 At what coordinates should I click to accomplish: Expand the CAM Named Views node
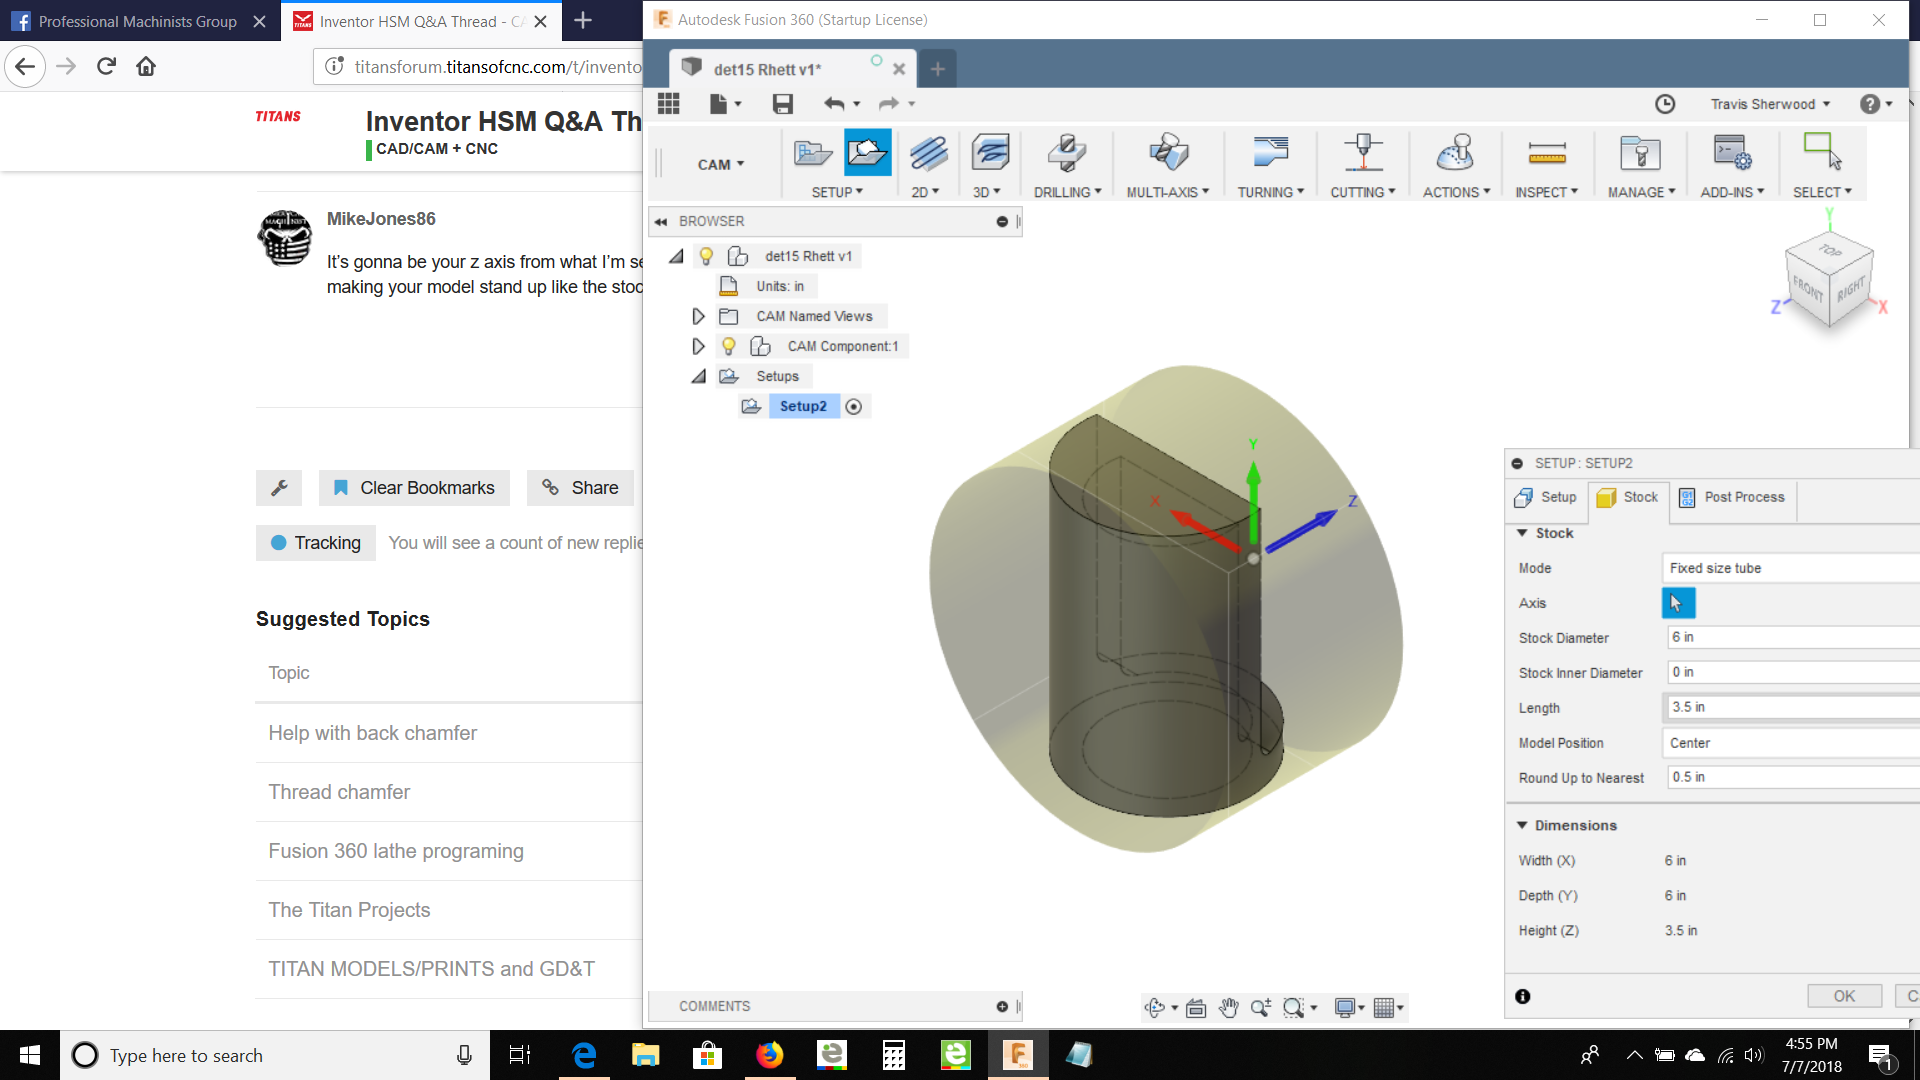[x=698, y=316]
